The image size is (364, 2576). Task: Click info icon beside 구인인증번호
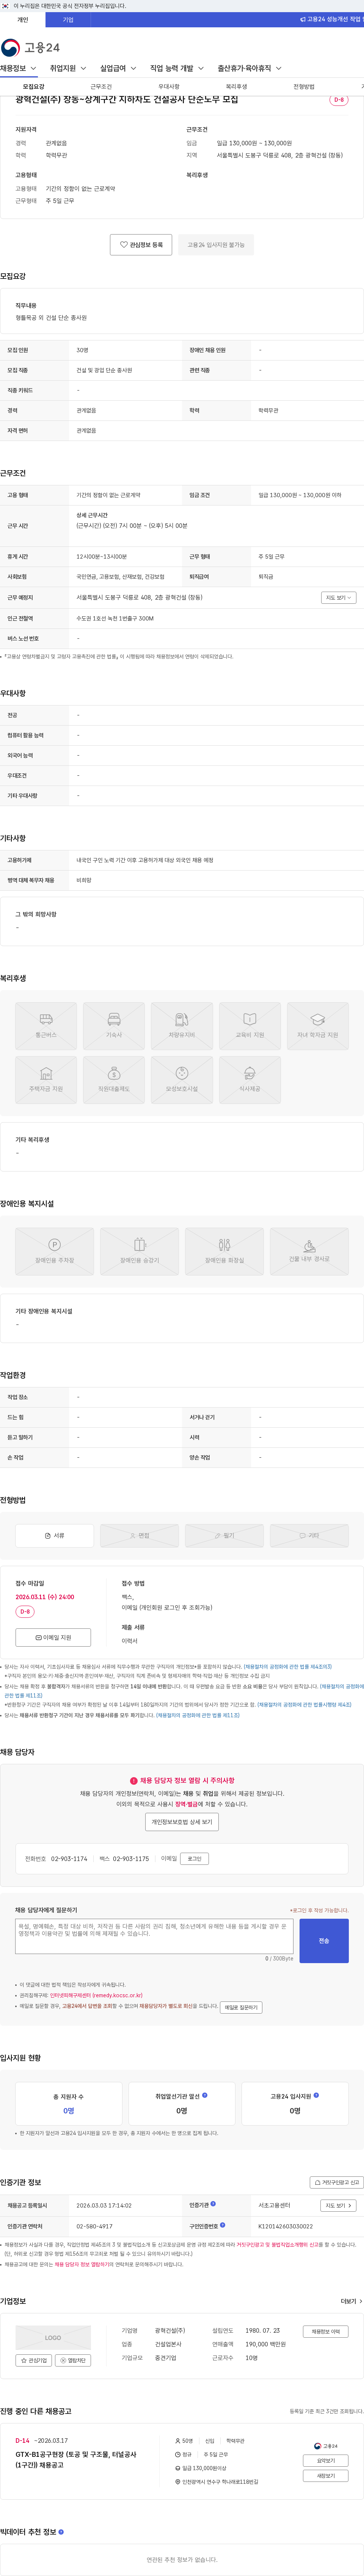(222, 2225)
